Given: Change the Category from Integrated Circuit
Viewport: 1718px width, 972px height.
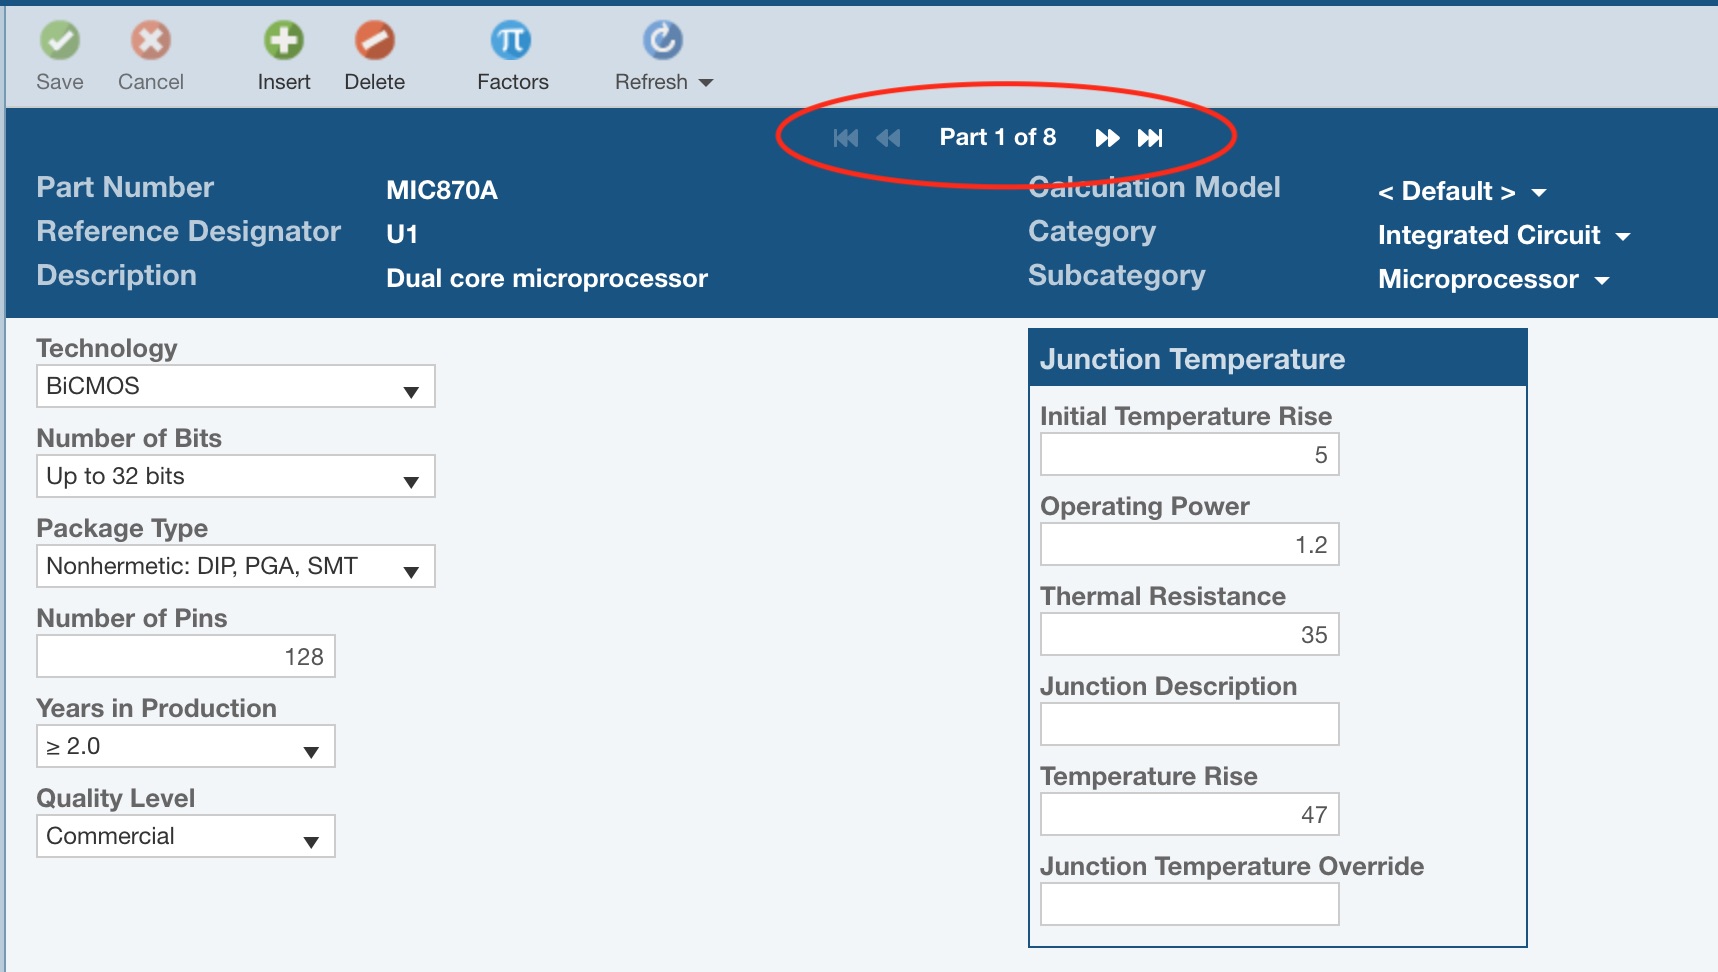Looking at the screenshot, I should click(x=1503, y=236).
